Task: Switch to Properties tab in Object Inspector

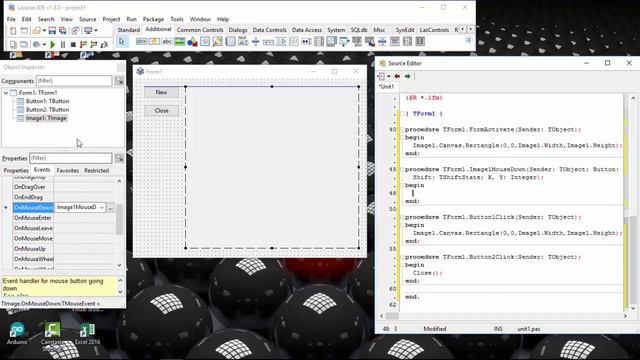Action: 16,171
